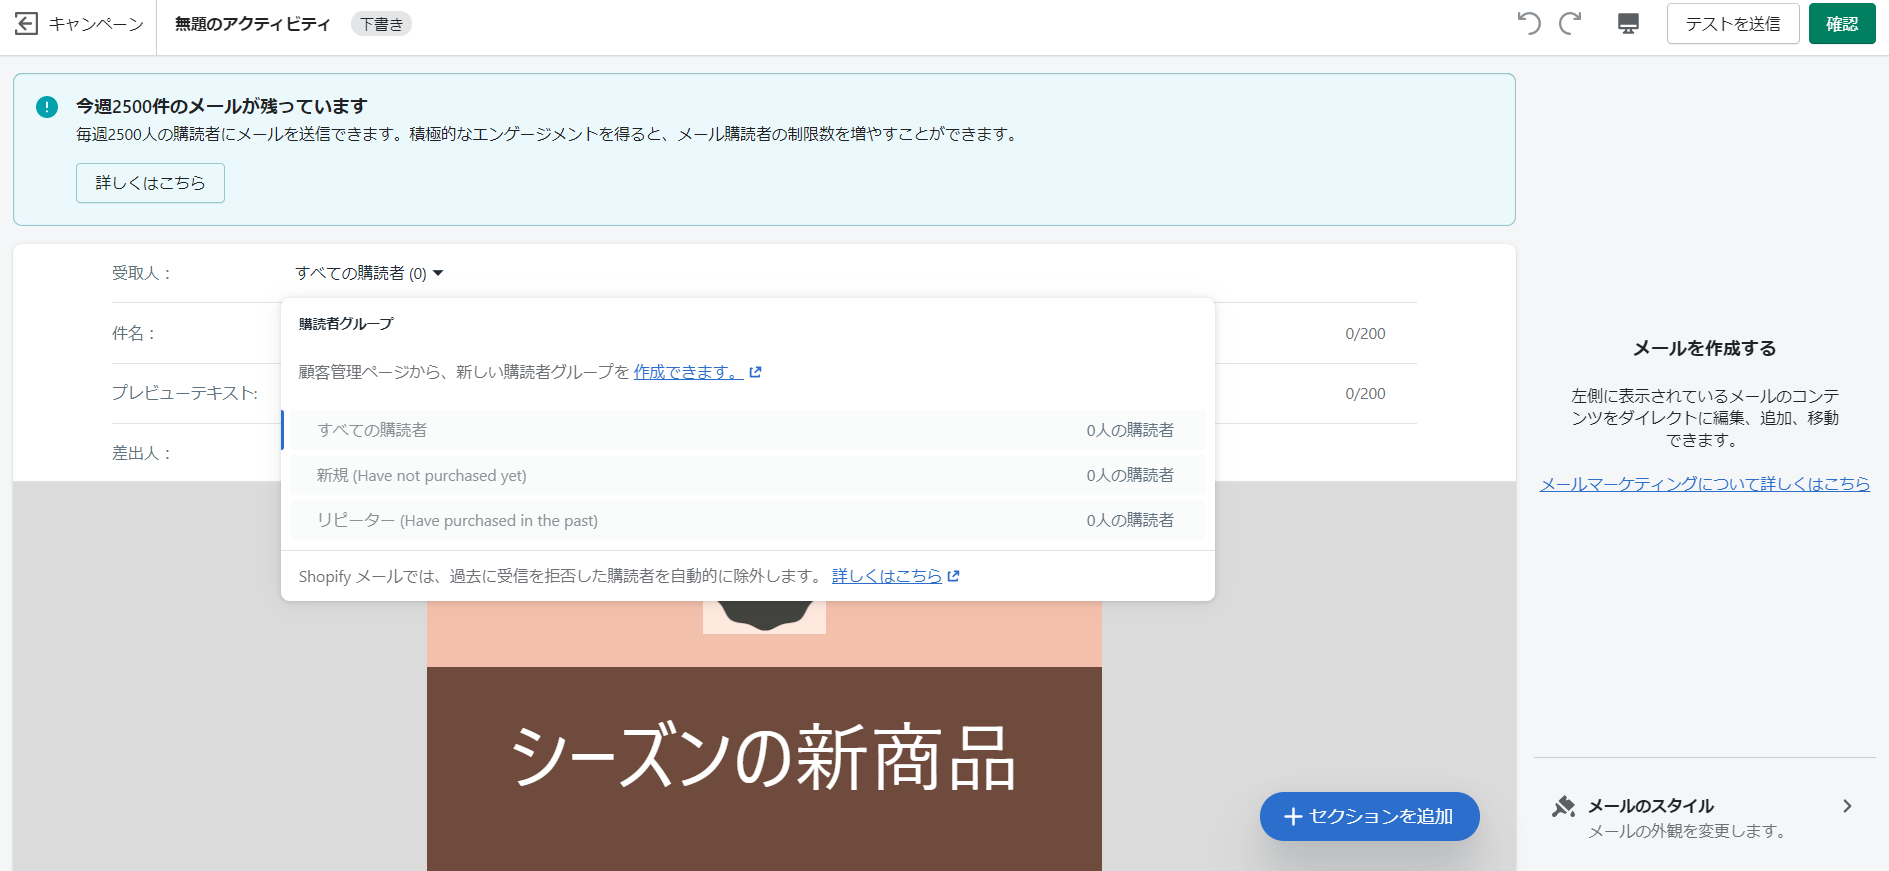The width and height of the screenshot is (1889, 871).
Task: Open メールマーケティングについて詳しくはこちら link
Action: (1704, 484)
